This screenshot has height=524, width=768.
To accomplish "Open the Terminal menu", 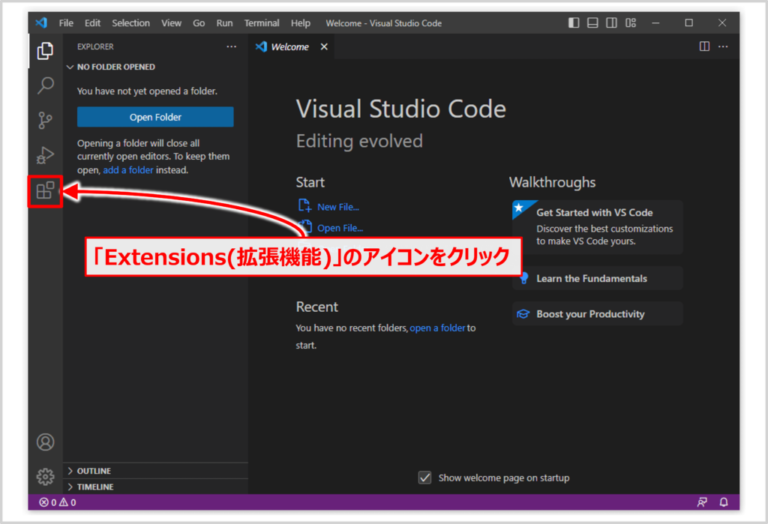I will (261, 22).
